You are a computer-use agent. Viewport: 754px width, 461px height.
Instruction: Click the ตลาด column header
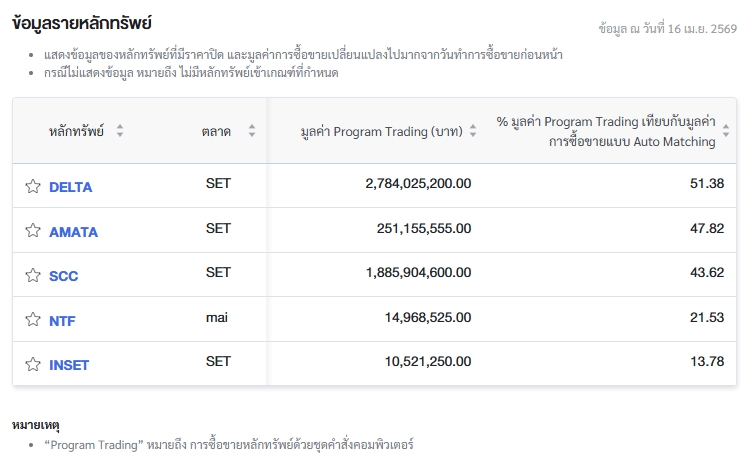tap(216, 131)
